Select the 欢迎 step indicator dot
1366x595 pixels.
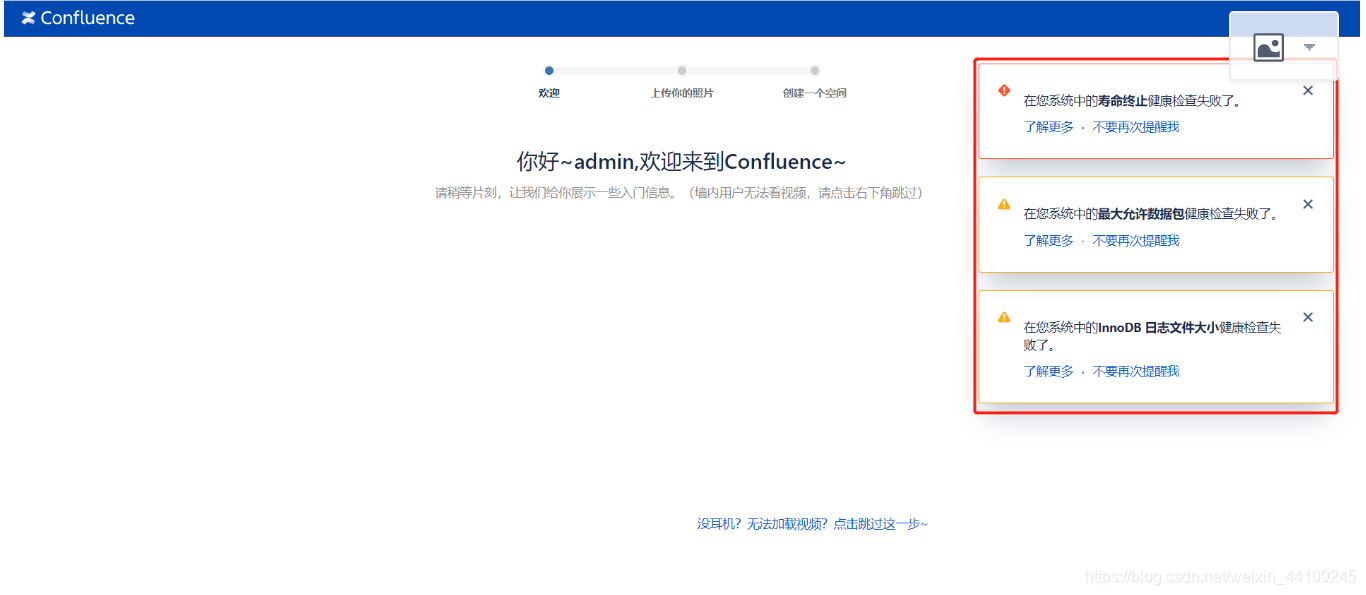tap(549, 71)
